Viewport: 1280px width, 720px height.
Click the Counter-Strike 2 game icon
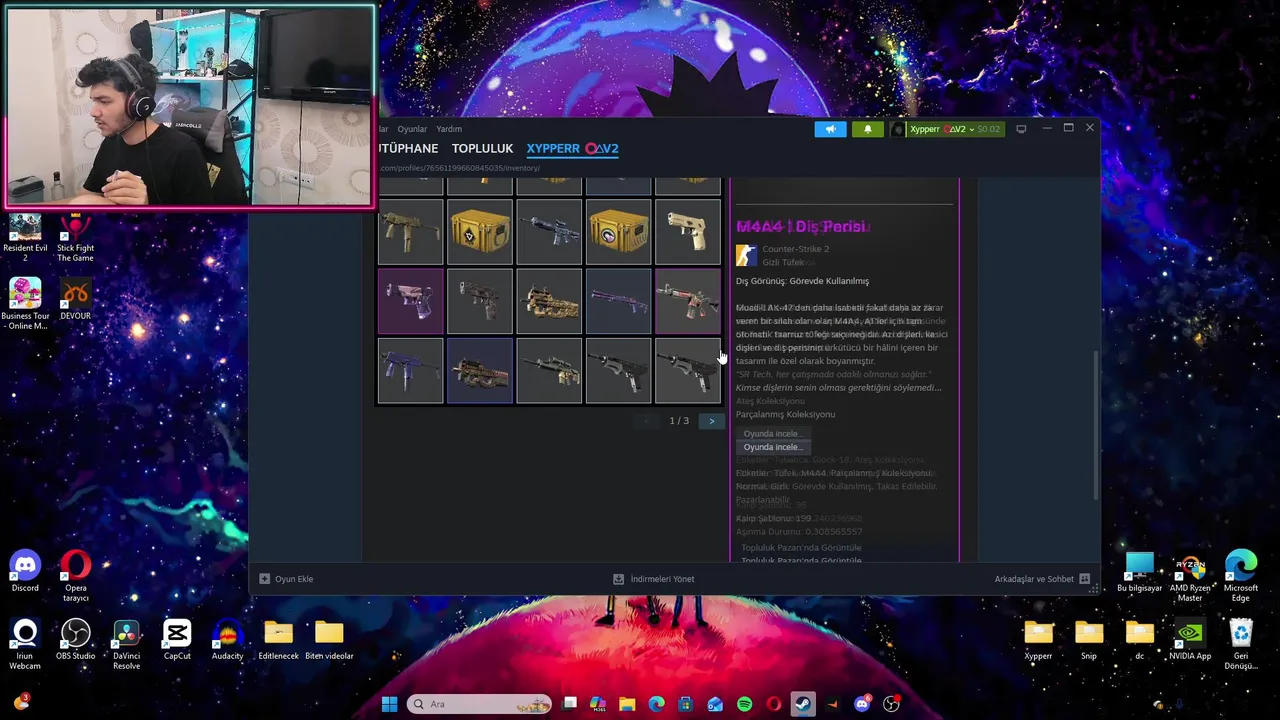[x=746, y=255]
